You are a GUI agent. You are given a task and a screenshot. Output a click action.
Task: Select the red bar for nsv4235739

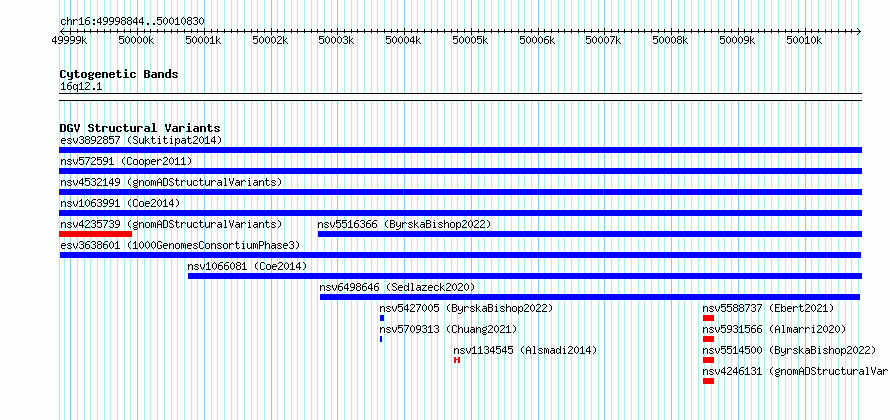[x=95, y=234]
